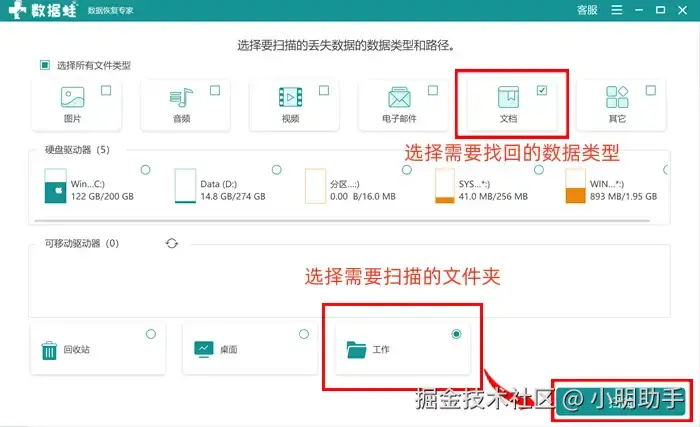Select the Win (C:) drive radio button
Image resolution: width=700 pixels, height=427 pixels.
(146, 170)
